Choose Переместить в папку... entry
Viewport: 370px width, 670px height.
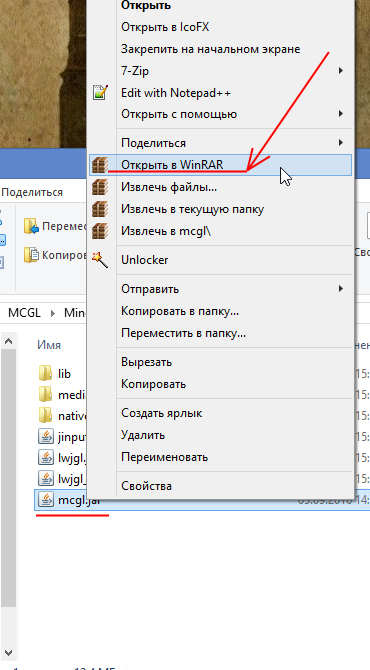click(x=183, y=333)
